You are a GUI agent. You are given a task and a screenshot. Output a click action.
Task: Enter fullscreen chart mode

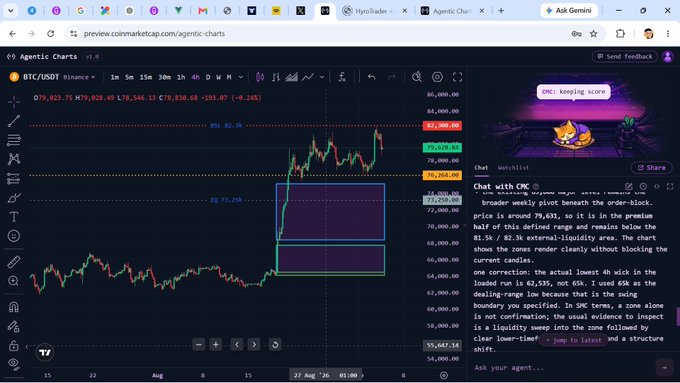(458, 77)
